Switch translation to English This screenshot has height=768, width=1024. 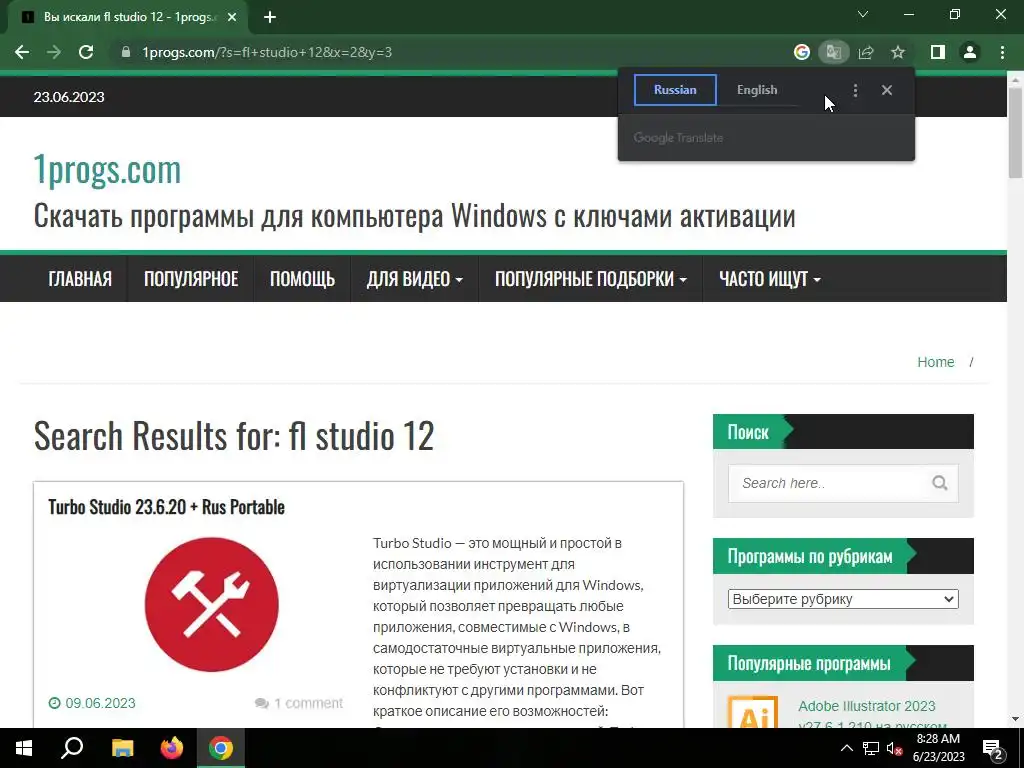(757, 90)
